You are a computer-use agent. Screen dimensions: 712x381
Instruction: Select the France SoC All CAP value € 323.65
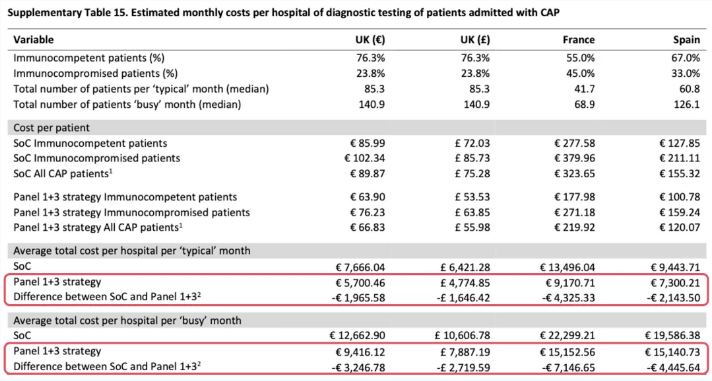(574, 173)
